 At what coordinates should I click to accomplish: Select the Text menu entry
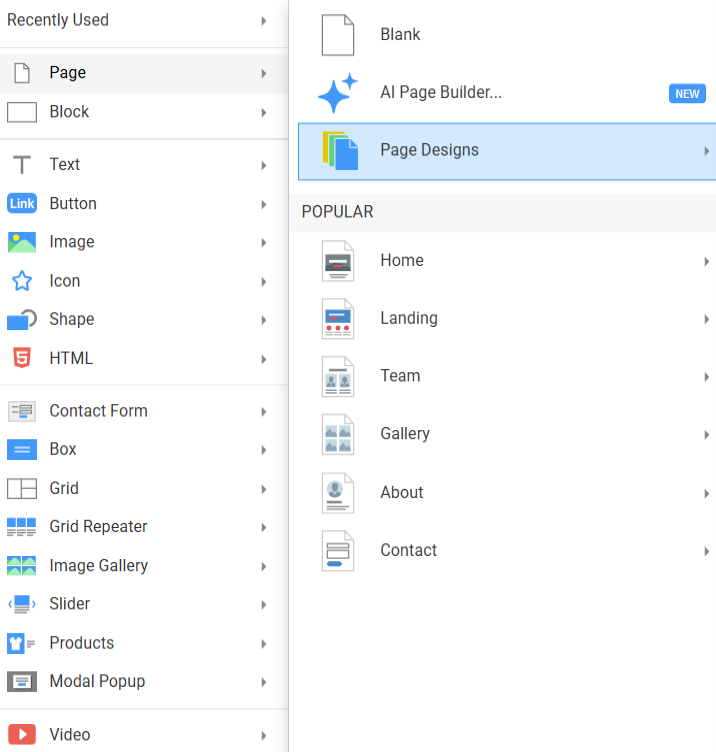[64, 164]
